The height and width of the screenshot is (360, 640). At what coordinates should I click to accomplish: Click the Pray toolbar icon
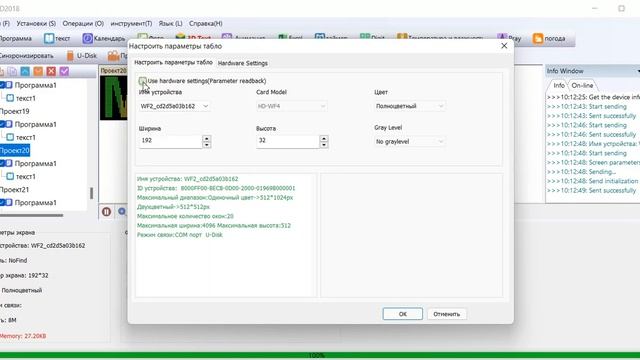[x=502, y=38]
